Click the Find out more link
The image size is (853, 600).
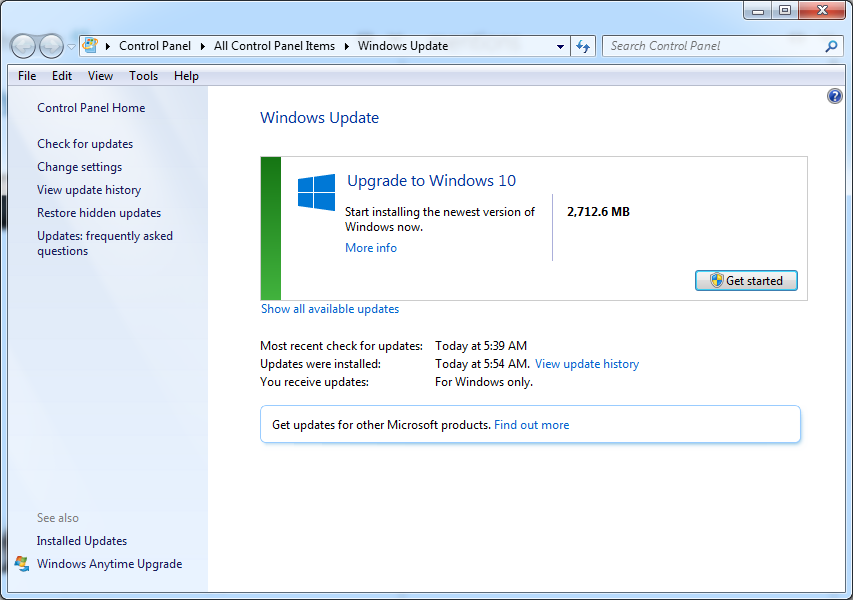[531, 425]
